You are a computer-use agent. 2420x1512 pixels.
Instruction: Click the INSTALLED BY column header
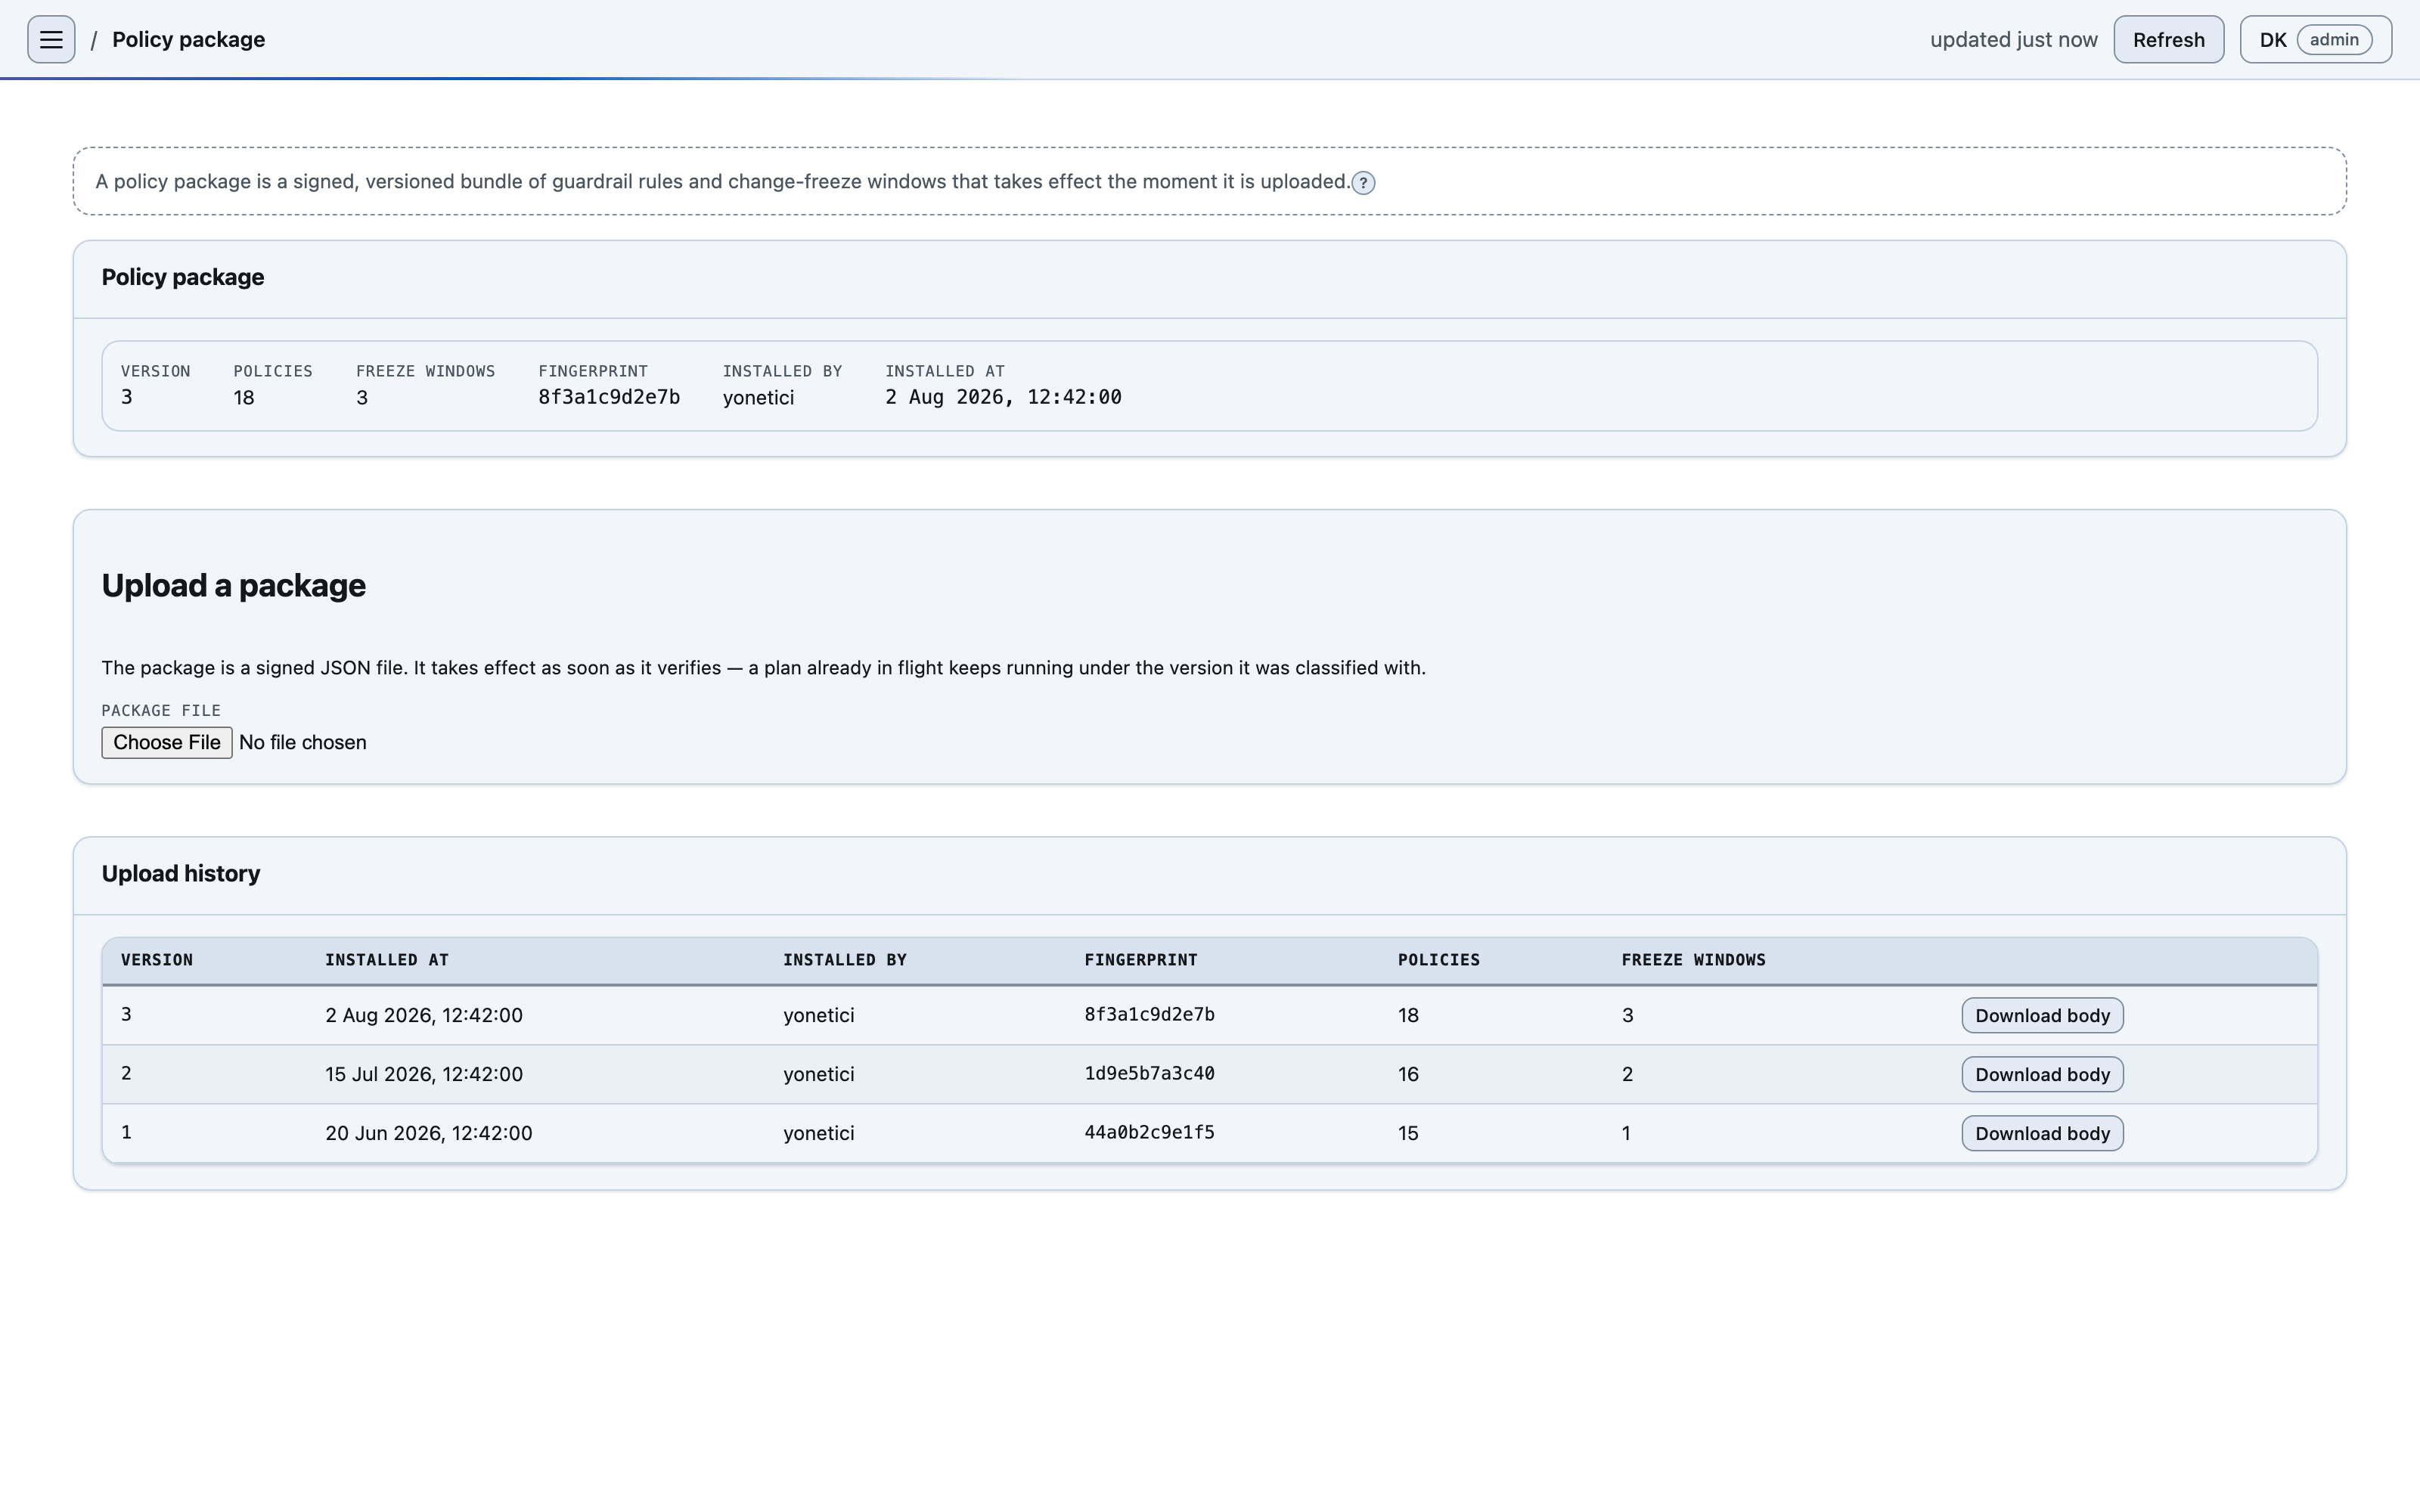click(845, 960)
